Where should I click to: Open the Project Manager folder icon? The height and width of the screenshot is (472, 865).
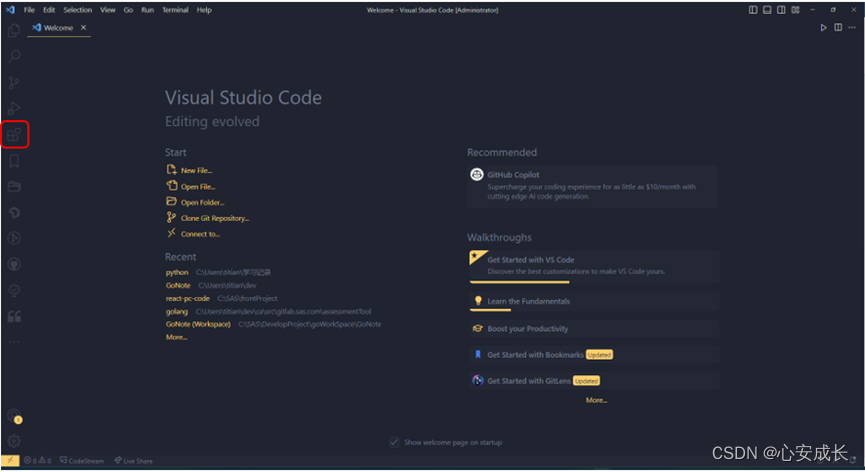pyautogui.click(x=14, y=186)
